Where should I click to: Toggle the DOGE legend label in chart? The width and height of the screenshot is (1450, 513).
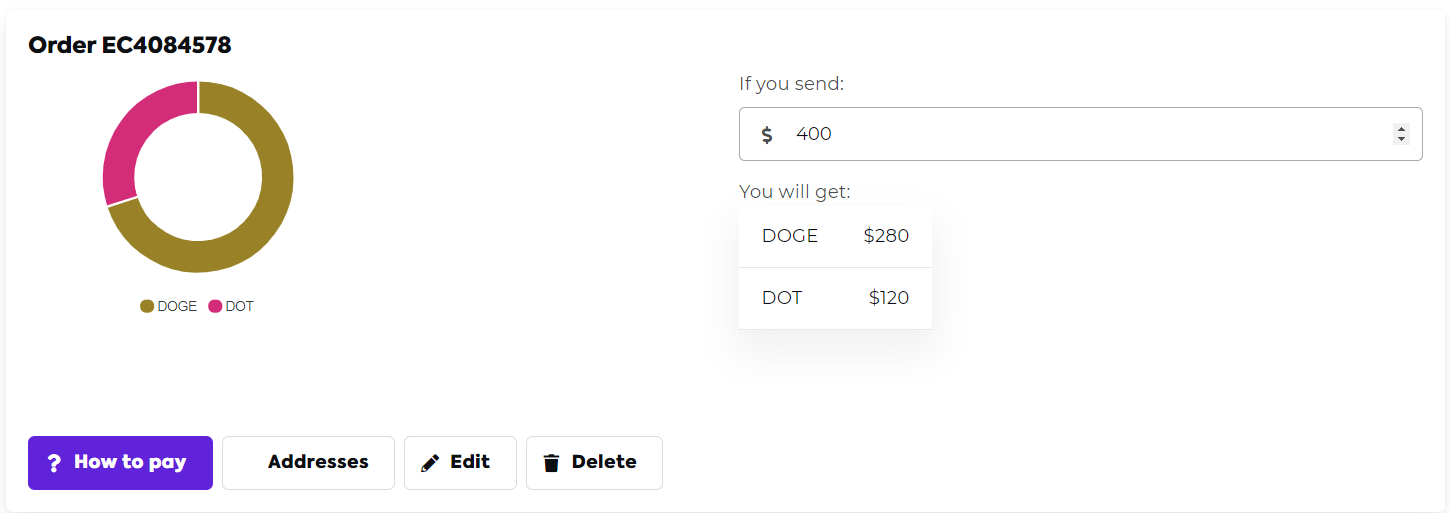pos(177,306)
